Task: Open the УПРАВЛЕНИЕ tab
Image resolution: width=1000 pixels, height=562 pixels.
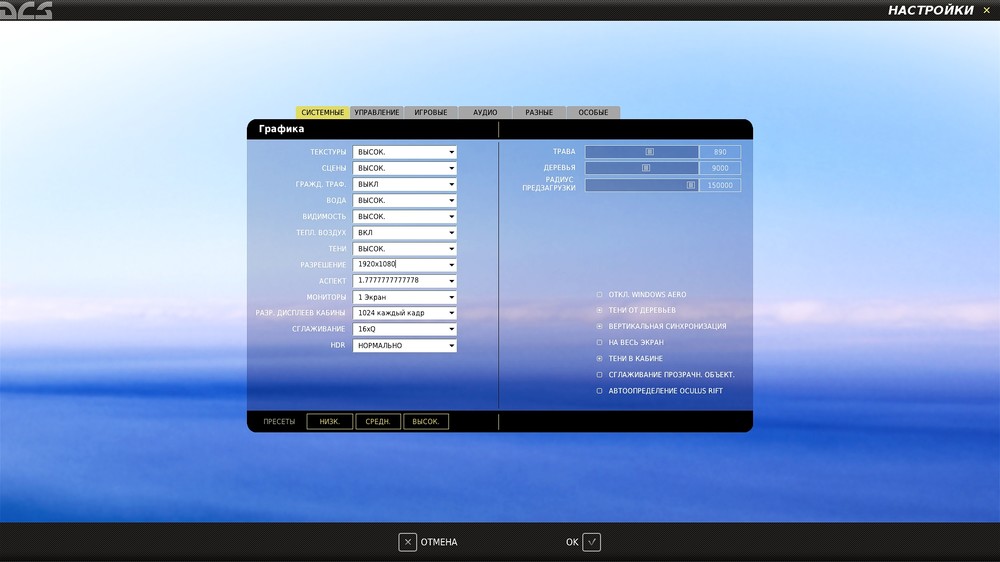Action: 377,112
